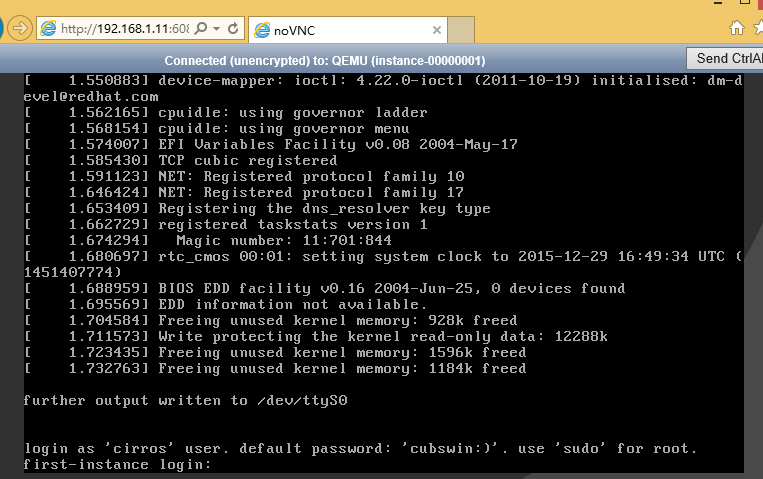The width and height of the screenshot is (763, 479).
Task: Maximize the browser window
Action: 745,2
